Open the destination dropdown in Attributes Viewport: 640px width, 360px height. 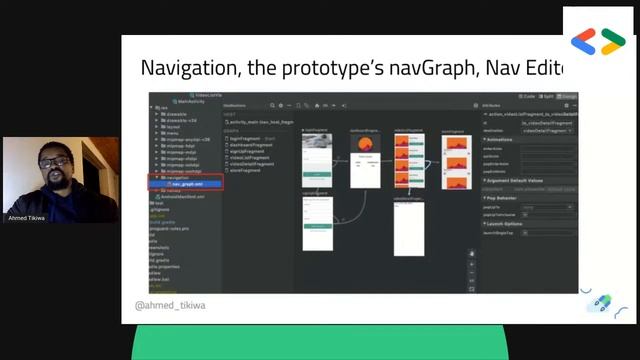point(548,131)
